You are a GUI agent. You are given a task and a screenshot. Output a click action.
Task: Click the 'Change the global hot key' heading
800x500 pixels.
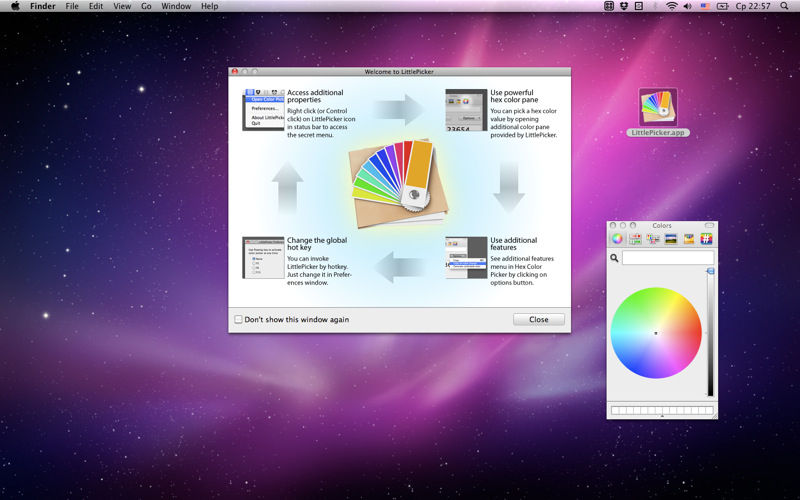point(317,243)
